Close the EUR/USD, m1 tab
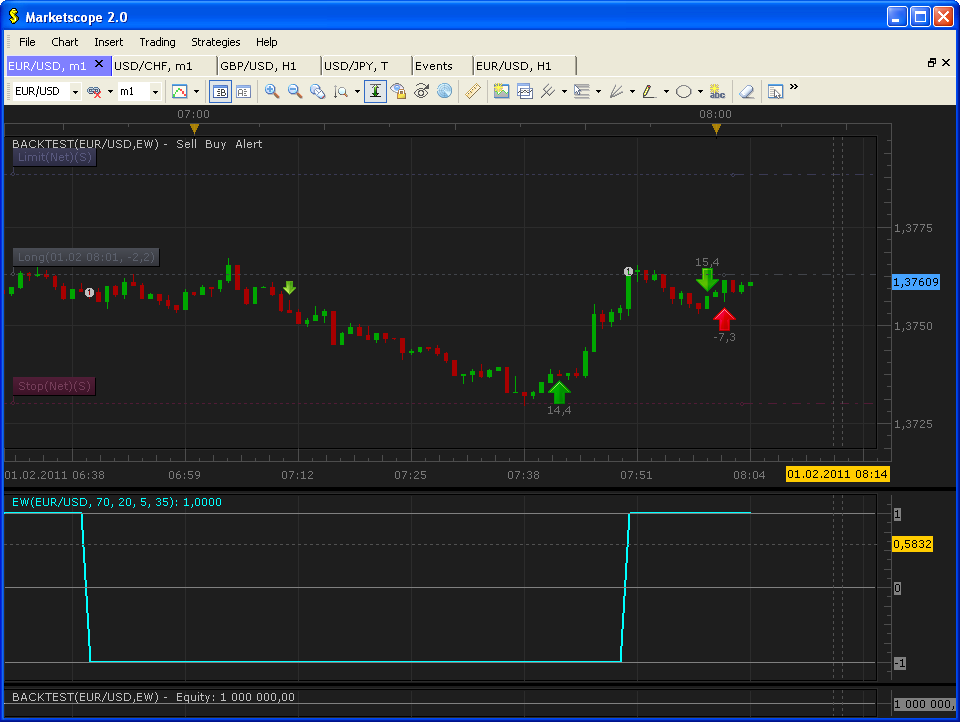960x722 pixels. click(99, 64)
